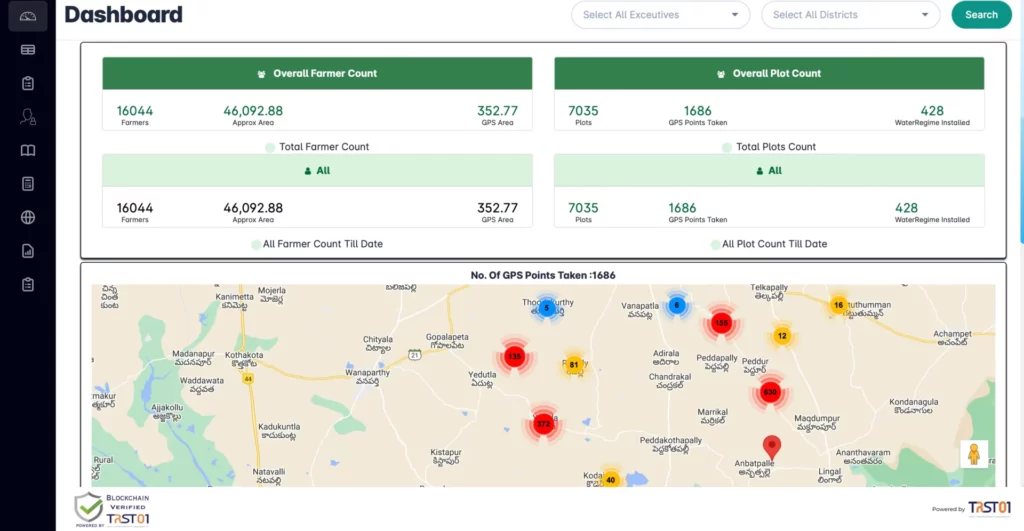Click the red location pin near Anbatpalle
This screenshot has width=1024, height=531.
(x=771, y=447)
